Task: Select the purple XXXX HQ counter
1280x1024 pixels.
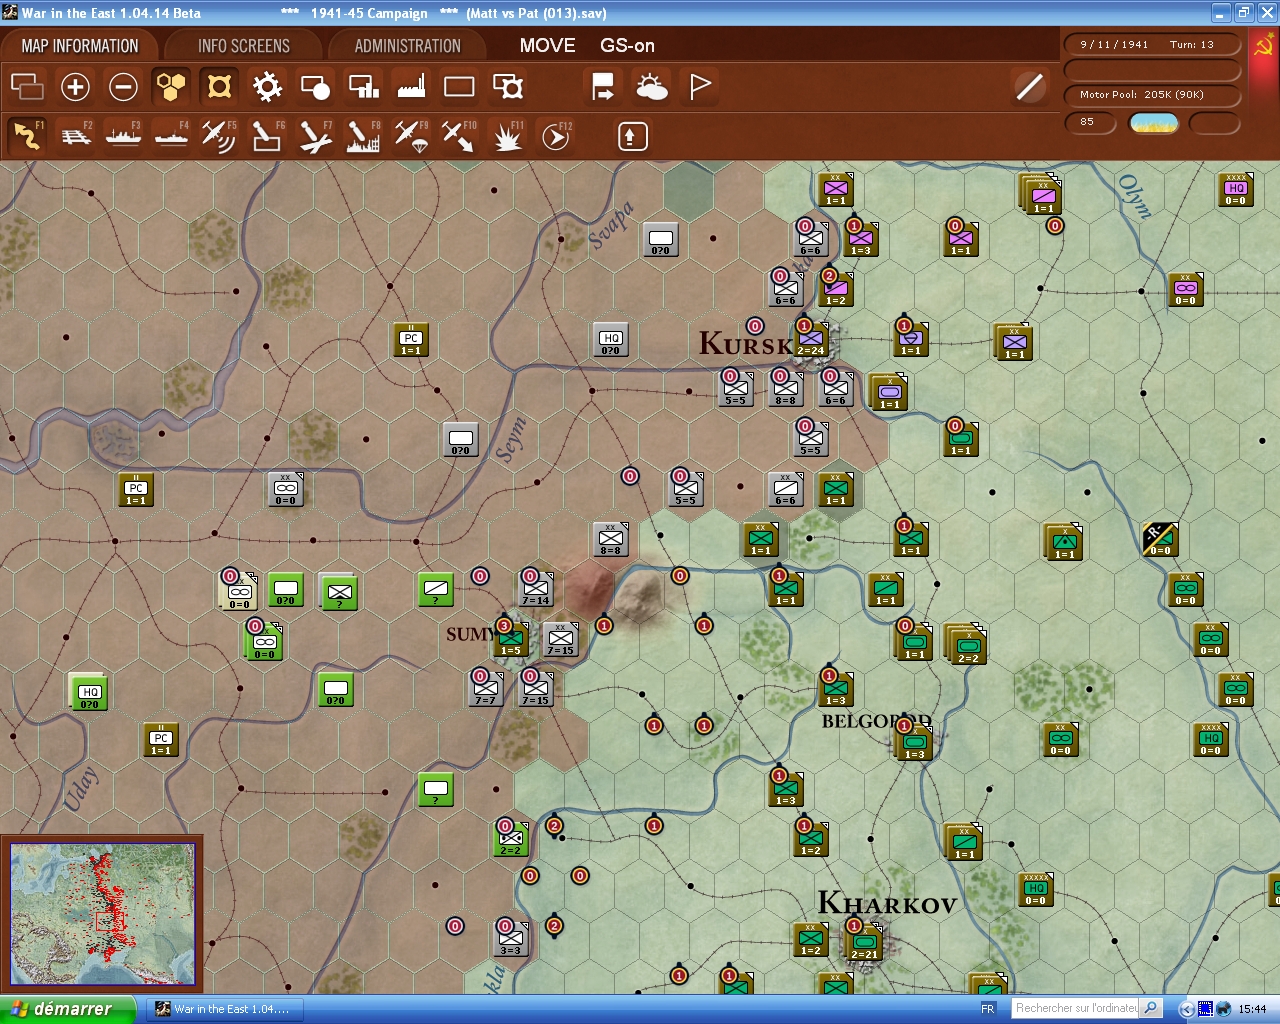Action: [1236, 189]
